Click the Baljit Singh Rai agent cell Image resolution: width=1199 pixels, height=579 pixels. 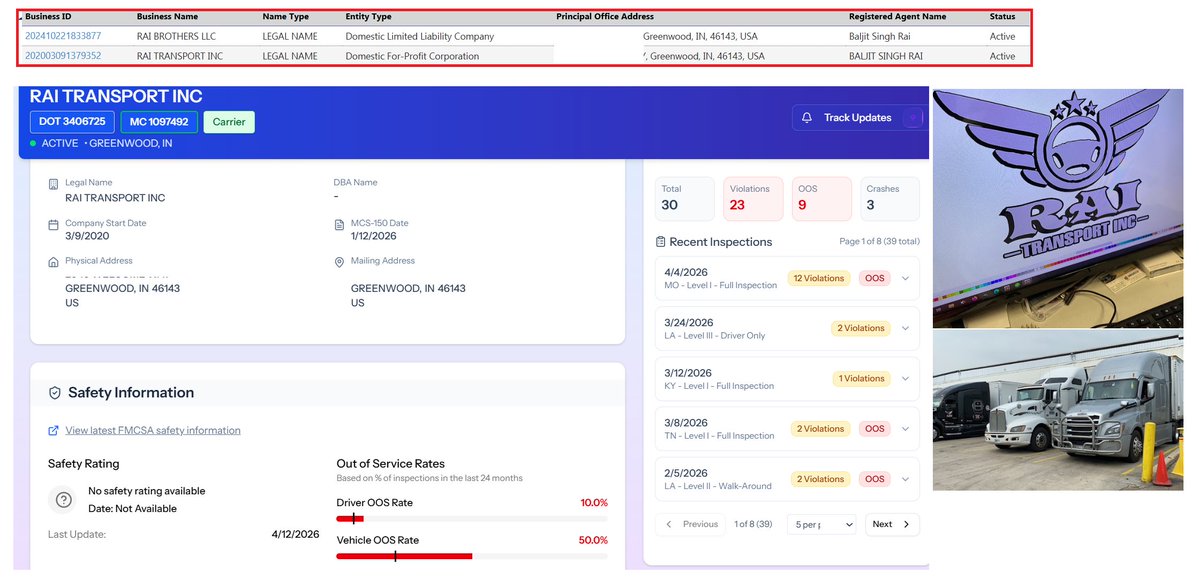(880, 36)
